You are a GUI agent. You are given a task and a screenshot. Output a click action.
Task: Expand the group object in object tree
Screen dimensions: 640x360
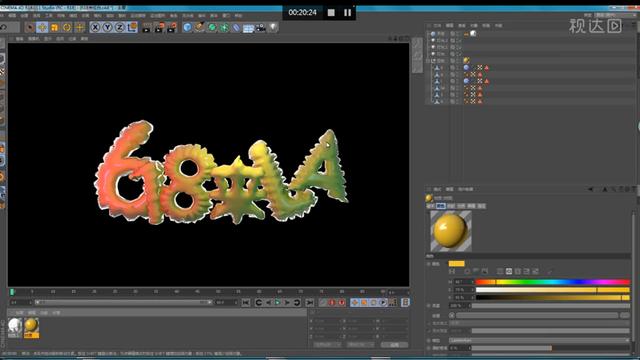click(x=428, y=61)
